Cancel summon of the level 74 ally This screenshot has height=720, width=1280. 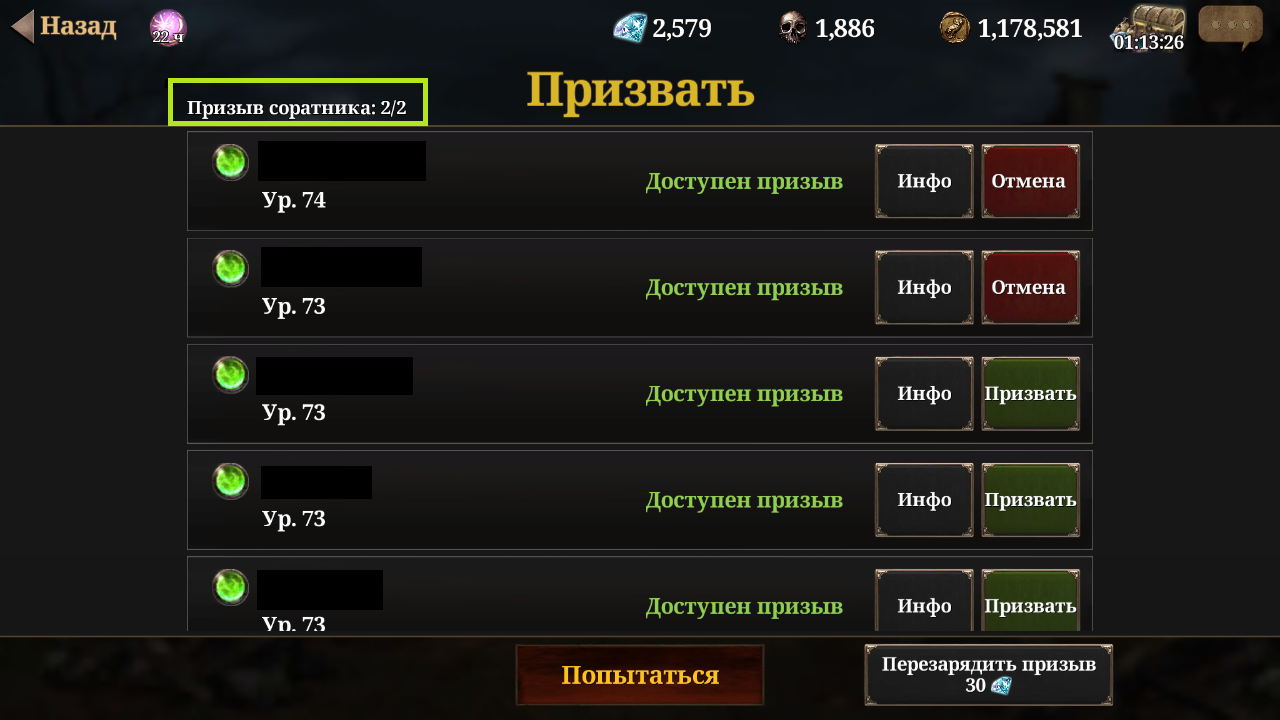(1030, 181)
